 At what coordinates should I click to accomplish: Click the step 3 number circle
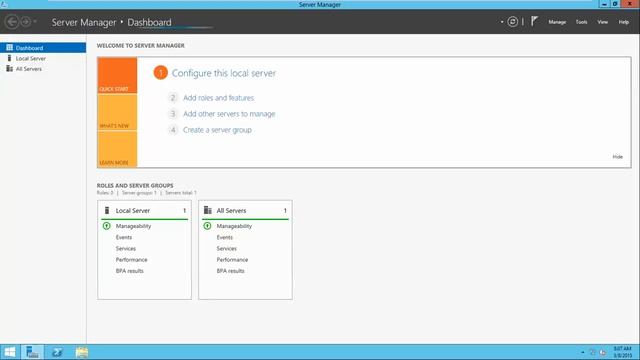173,114
